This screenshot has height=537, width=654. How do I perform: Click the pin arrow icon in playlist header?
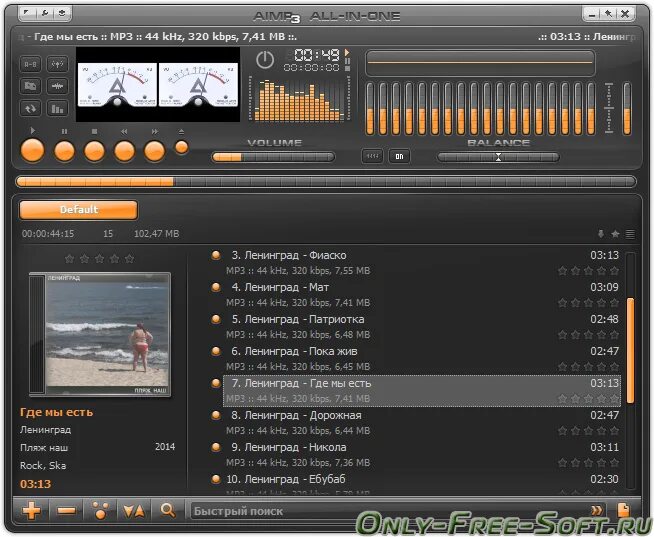(601, 234)
